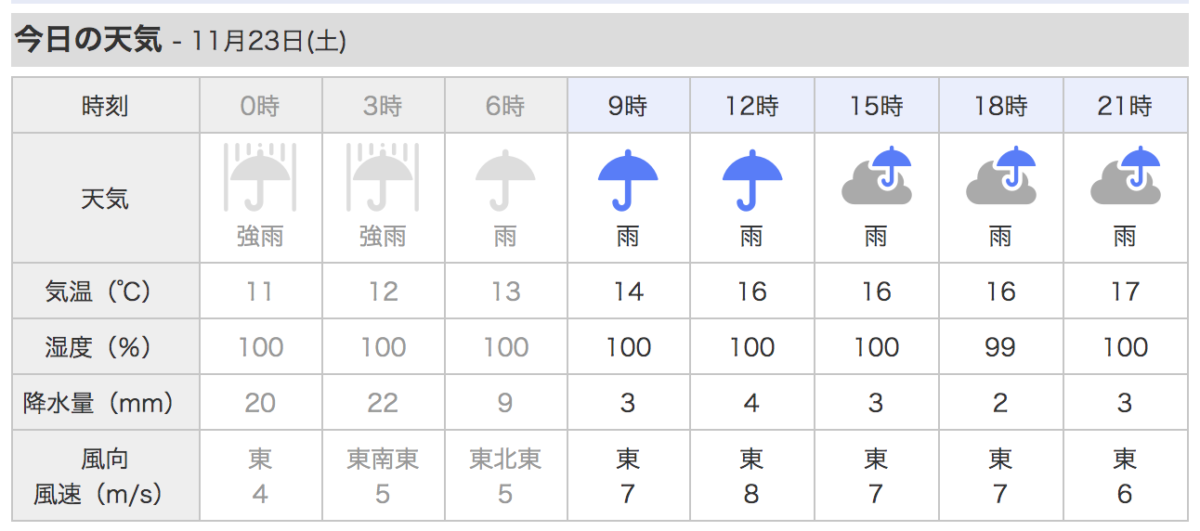Click the gray umbrella icon at 6時
Screen dimensions: 1200x531
pyautogui.click(x=506, y=180)
